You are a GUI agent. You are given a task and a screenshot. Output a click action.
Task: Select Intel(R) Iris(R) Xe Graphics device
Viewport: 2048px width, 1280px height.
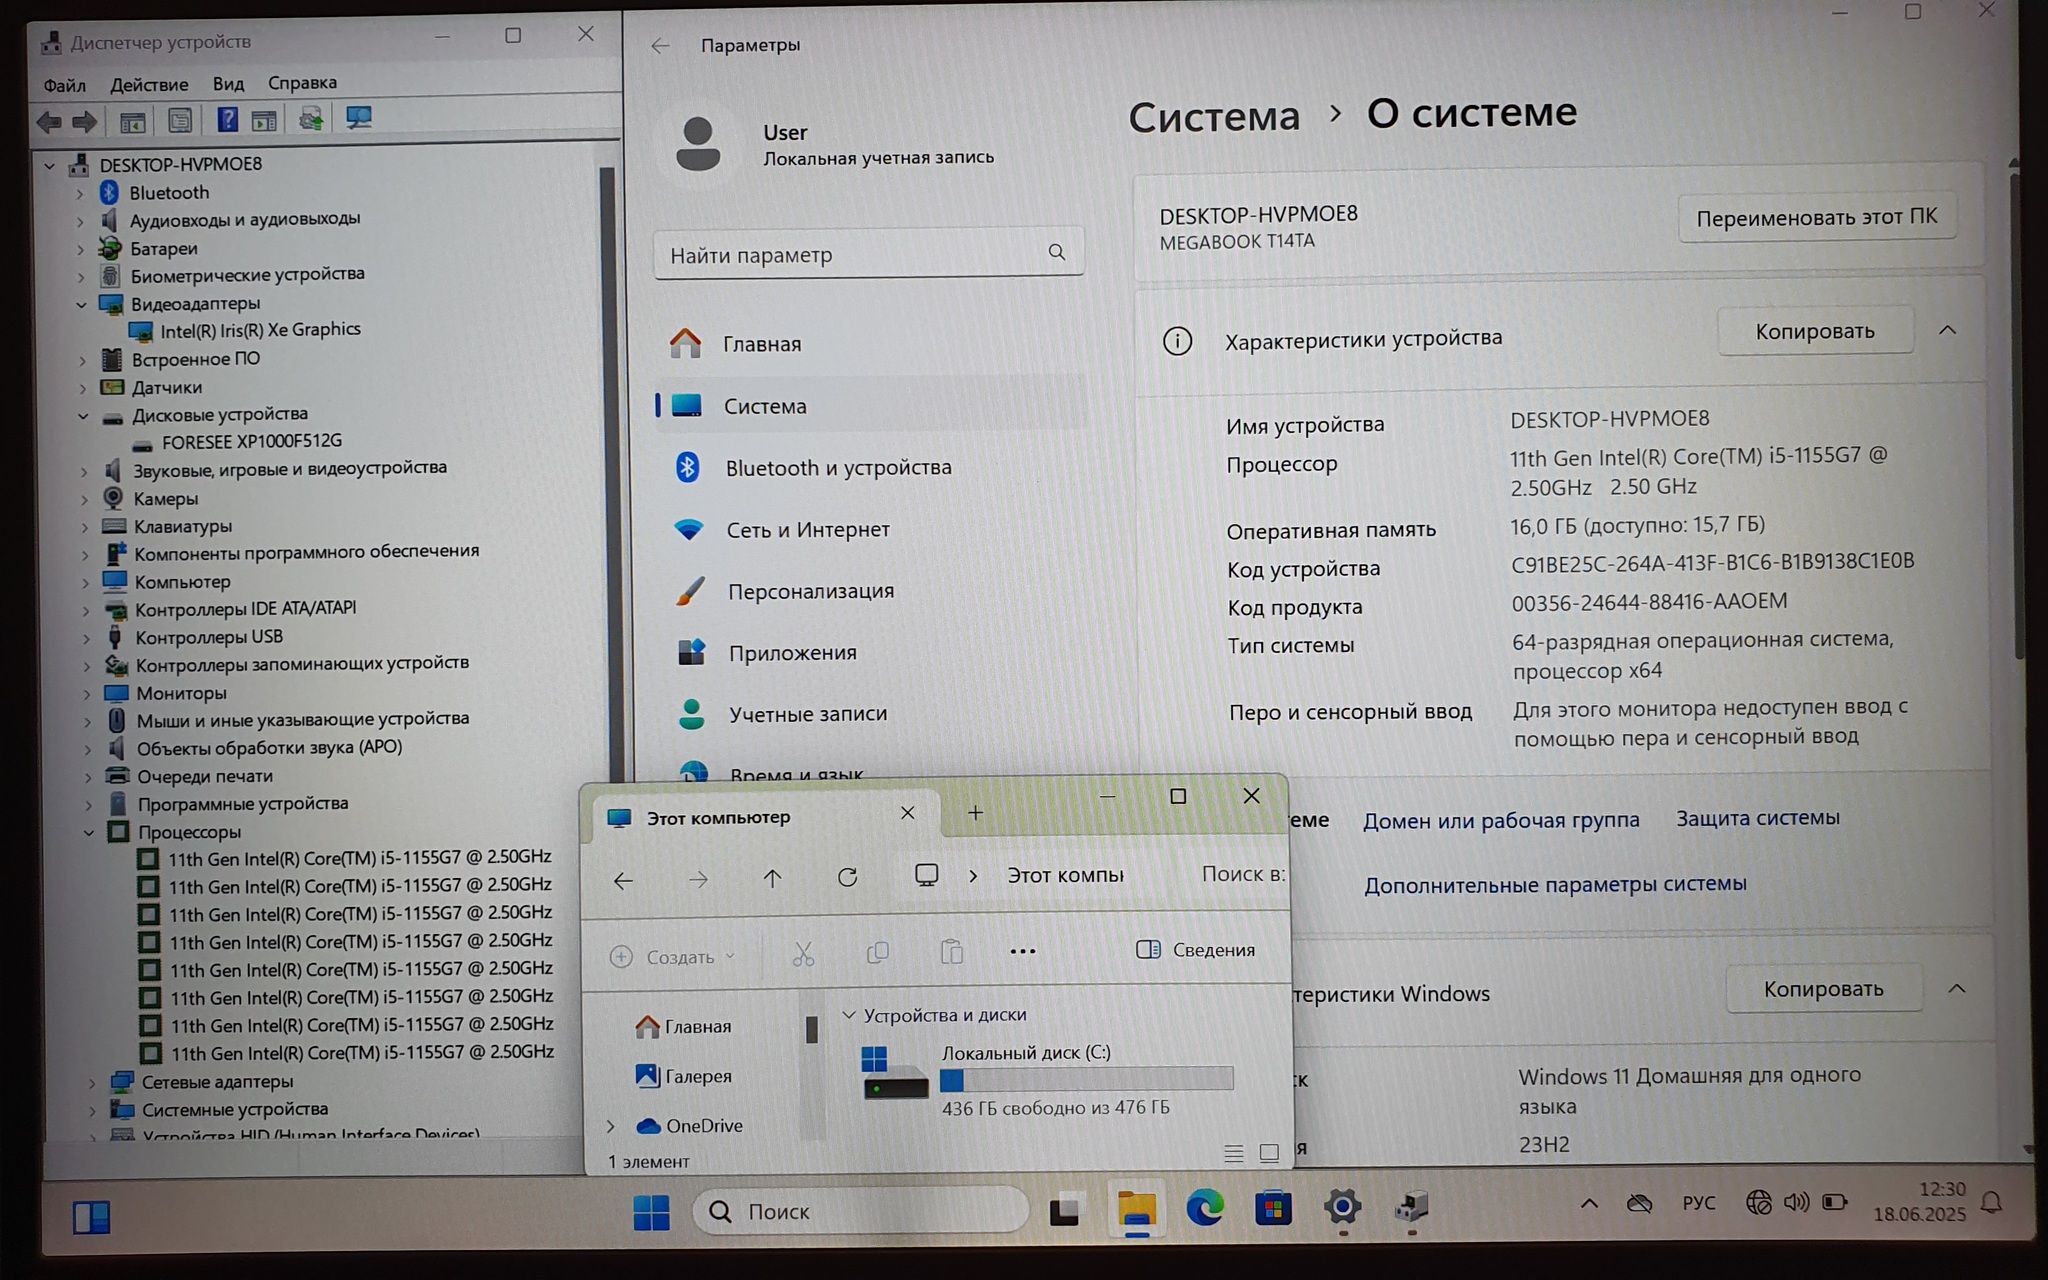(260, 330)
